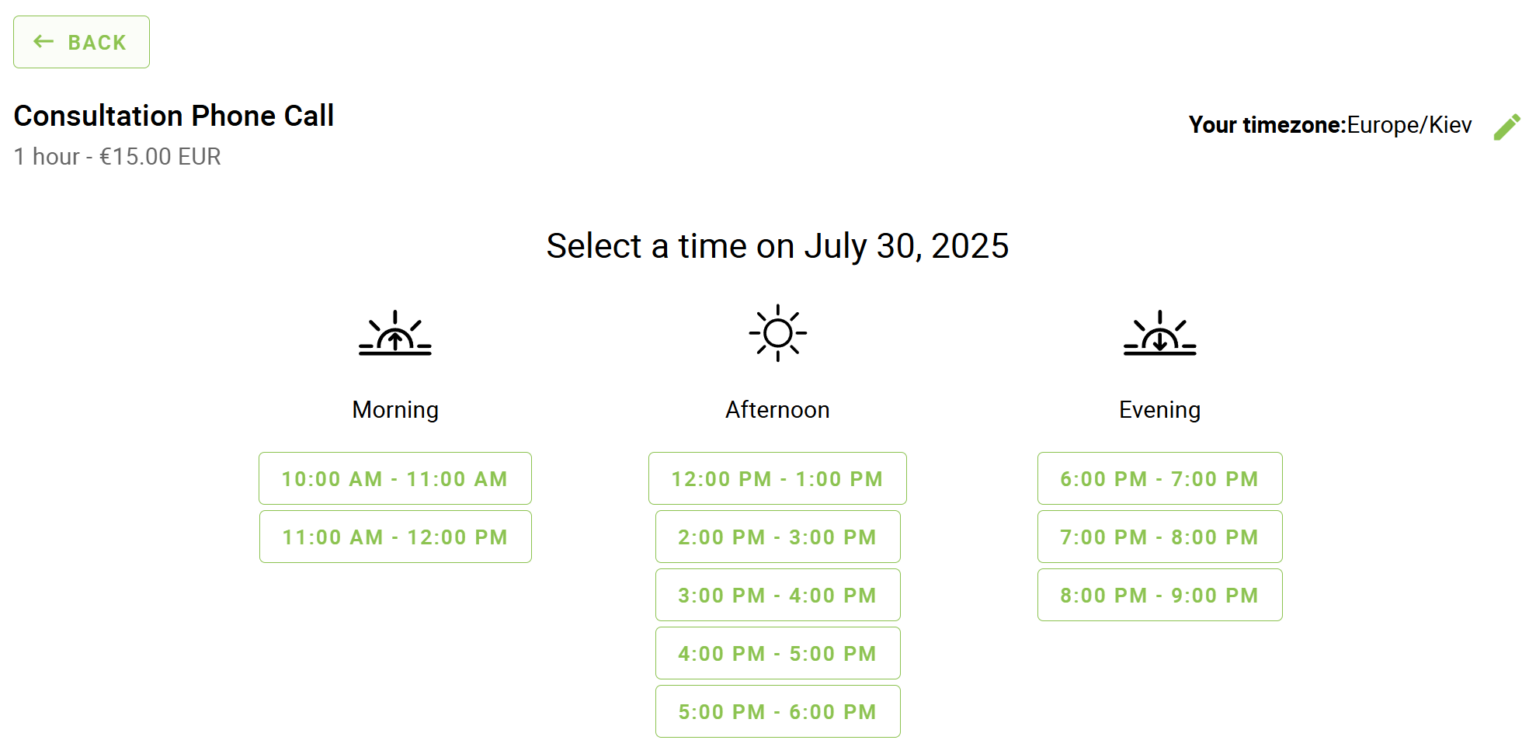Click the Select a time heading

tap(777, 246)
